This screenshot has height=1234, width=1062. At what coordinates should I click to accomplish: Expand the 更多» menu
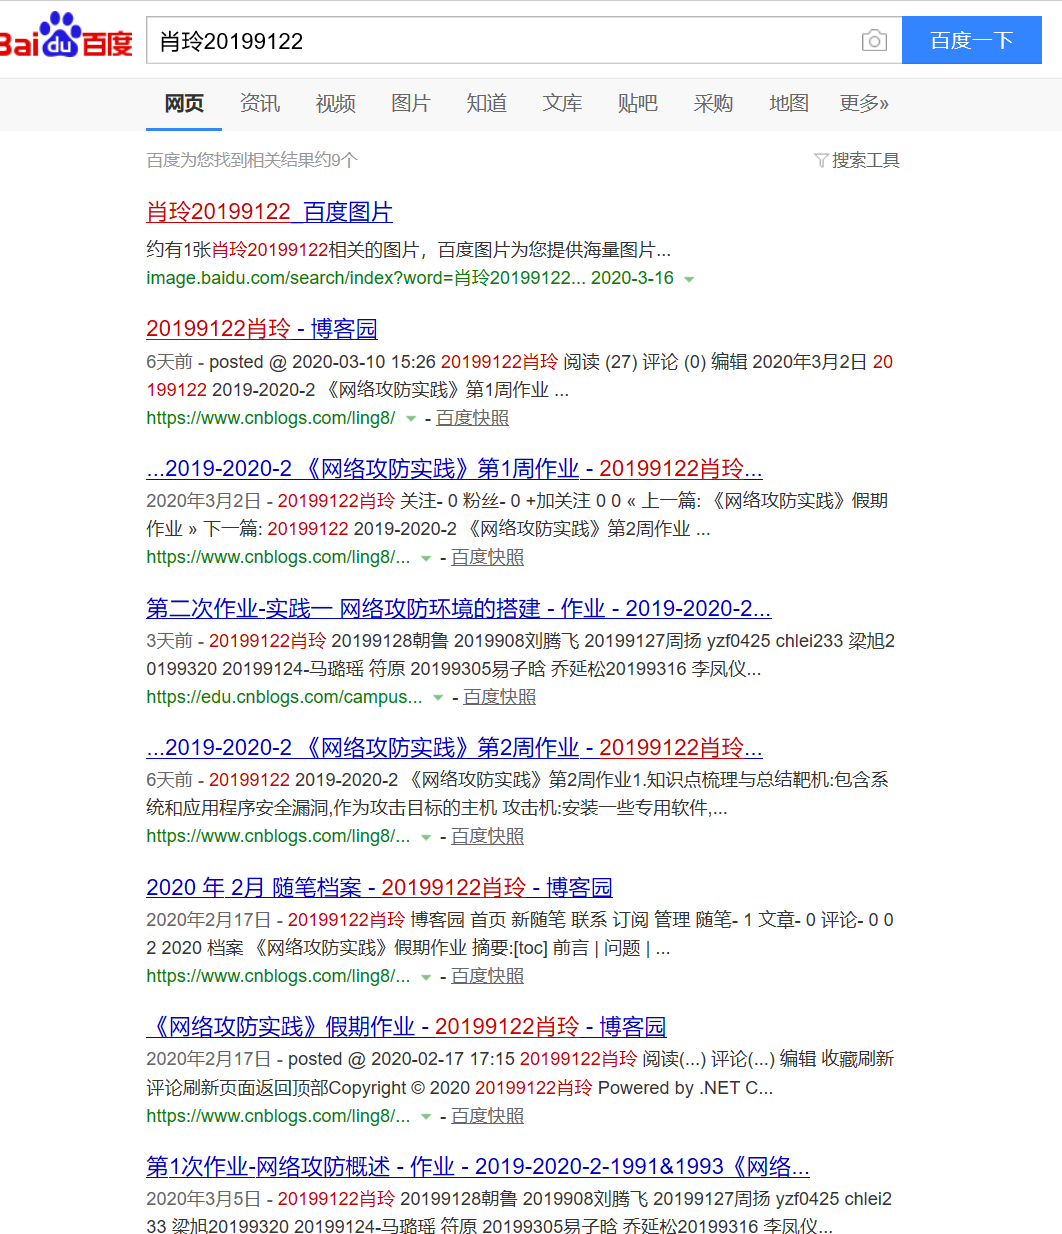point(864,104)
